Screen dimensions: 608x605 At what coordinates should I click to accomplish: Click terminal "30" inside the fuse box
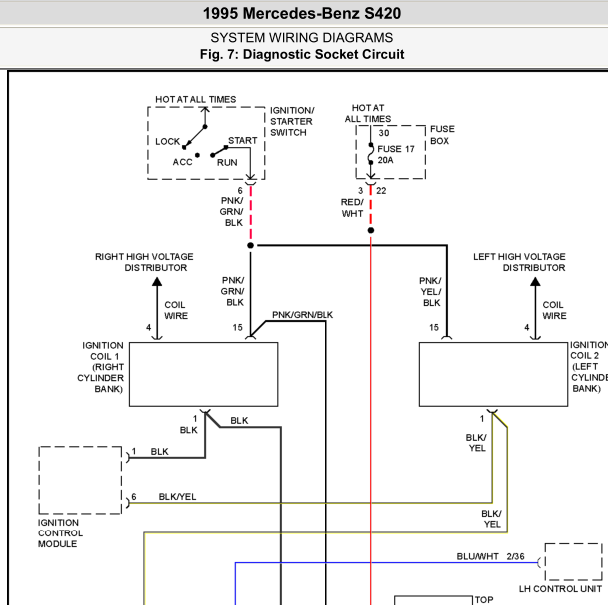pyautogui.click(x=384, y=133)
